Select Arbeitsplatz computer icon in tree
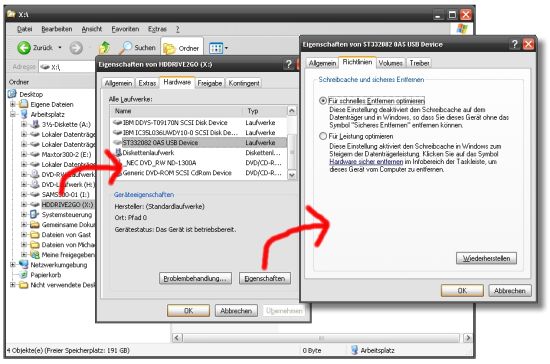 point(24,114)
